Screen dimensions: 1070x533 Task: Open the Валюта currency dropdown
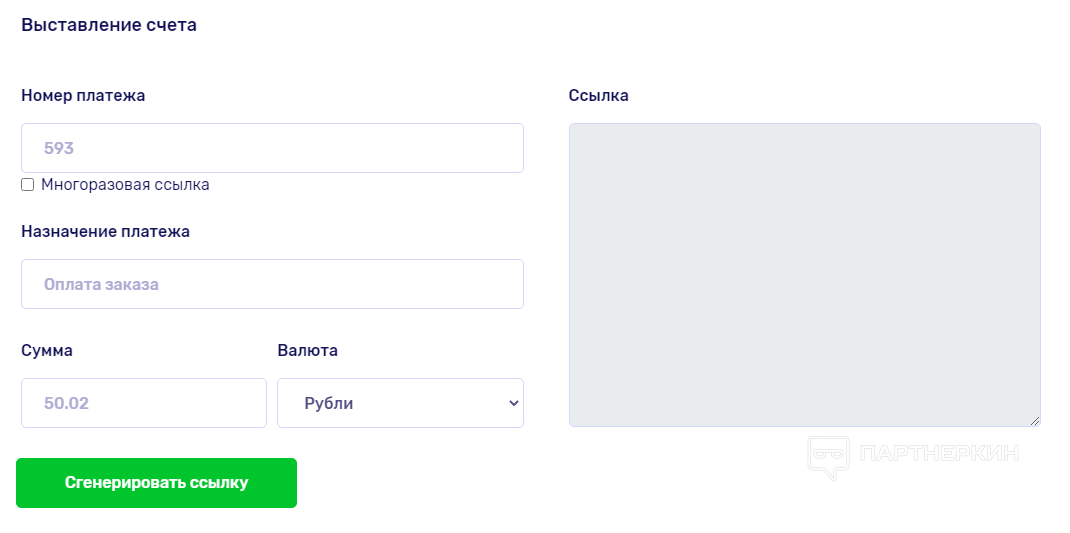click(400, 403)
